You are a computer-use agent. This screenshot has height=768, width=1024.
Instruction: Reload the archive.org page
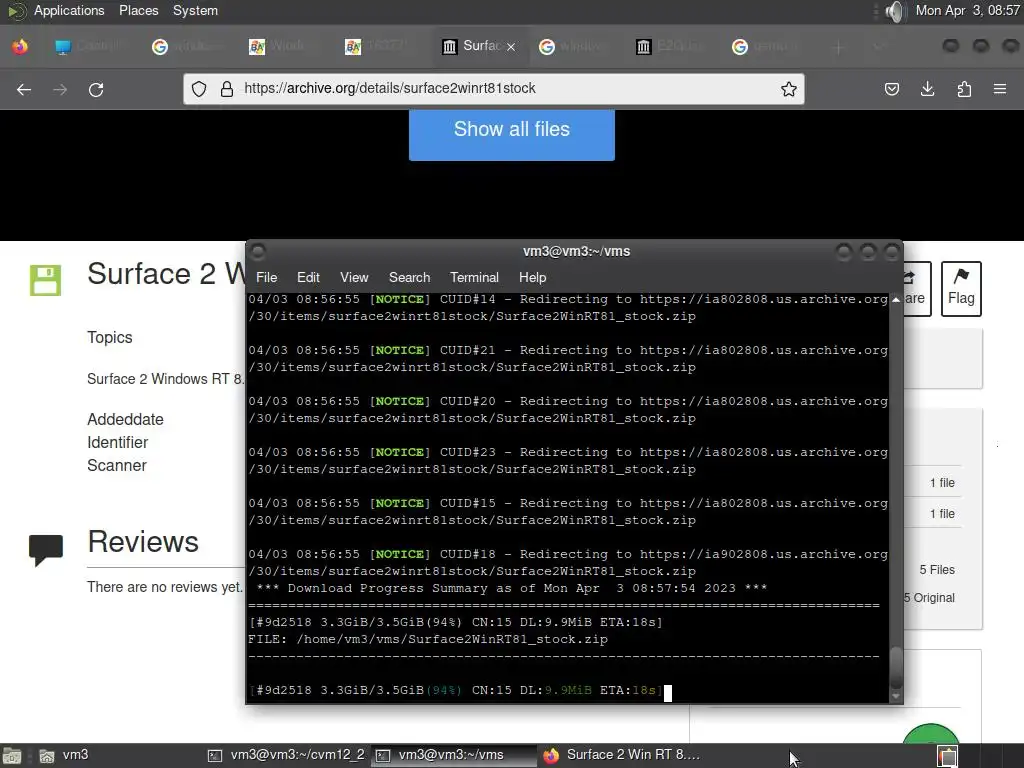(96, 89)
